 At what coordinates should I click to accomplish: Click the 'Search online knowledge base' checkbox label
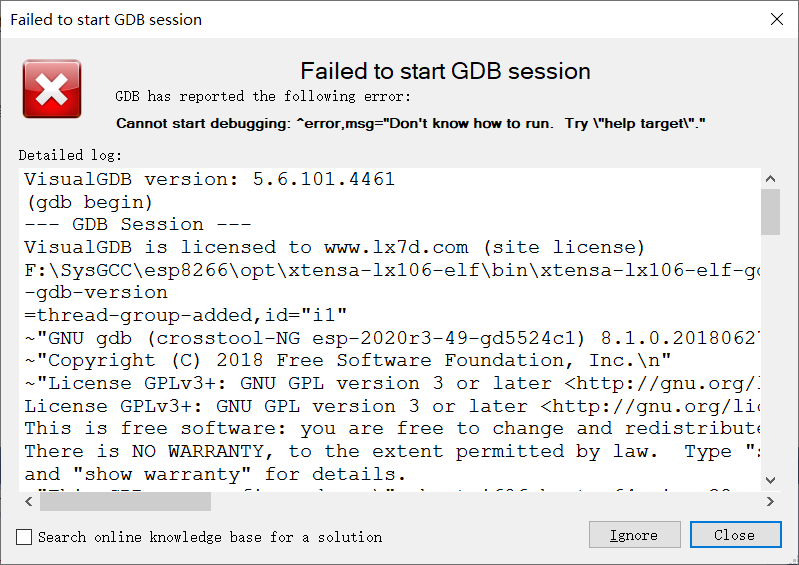click(210, 537)
